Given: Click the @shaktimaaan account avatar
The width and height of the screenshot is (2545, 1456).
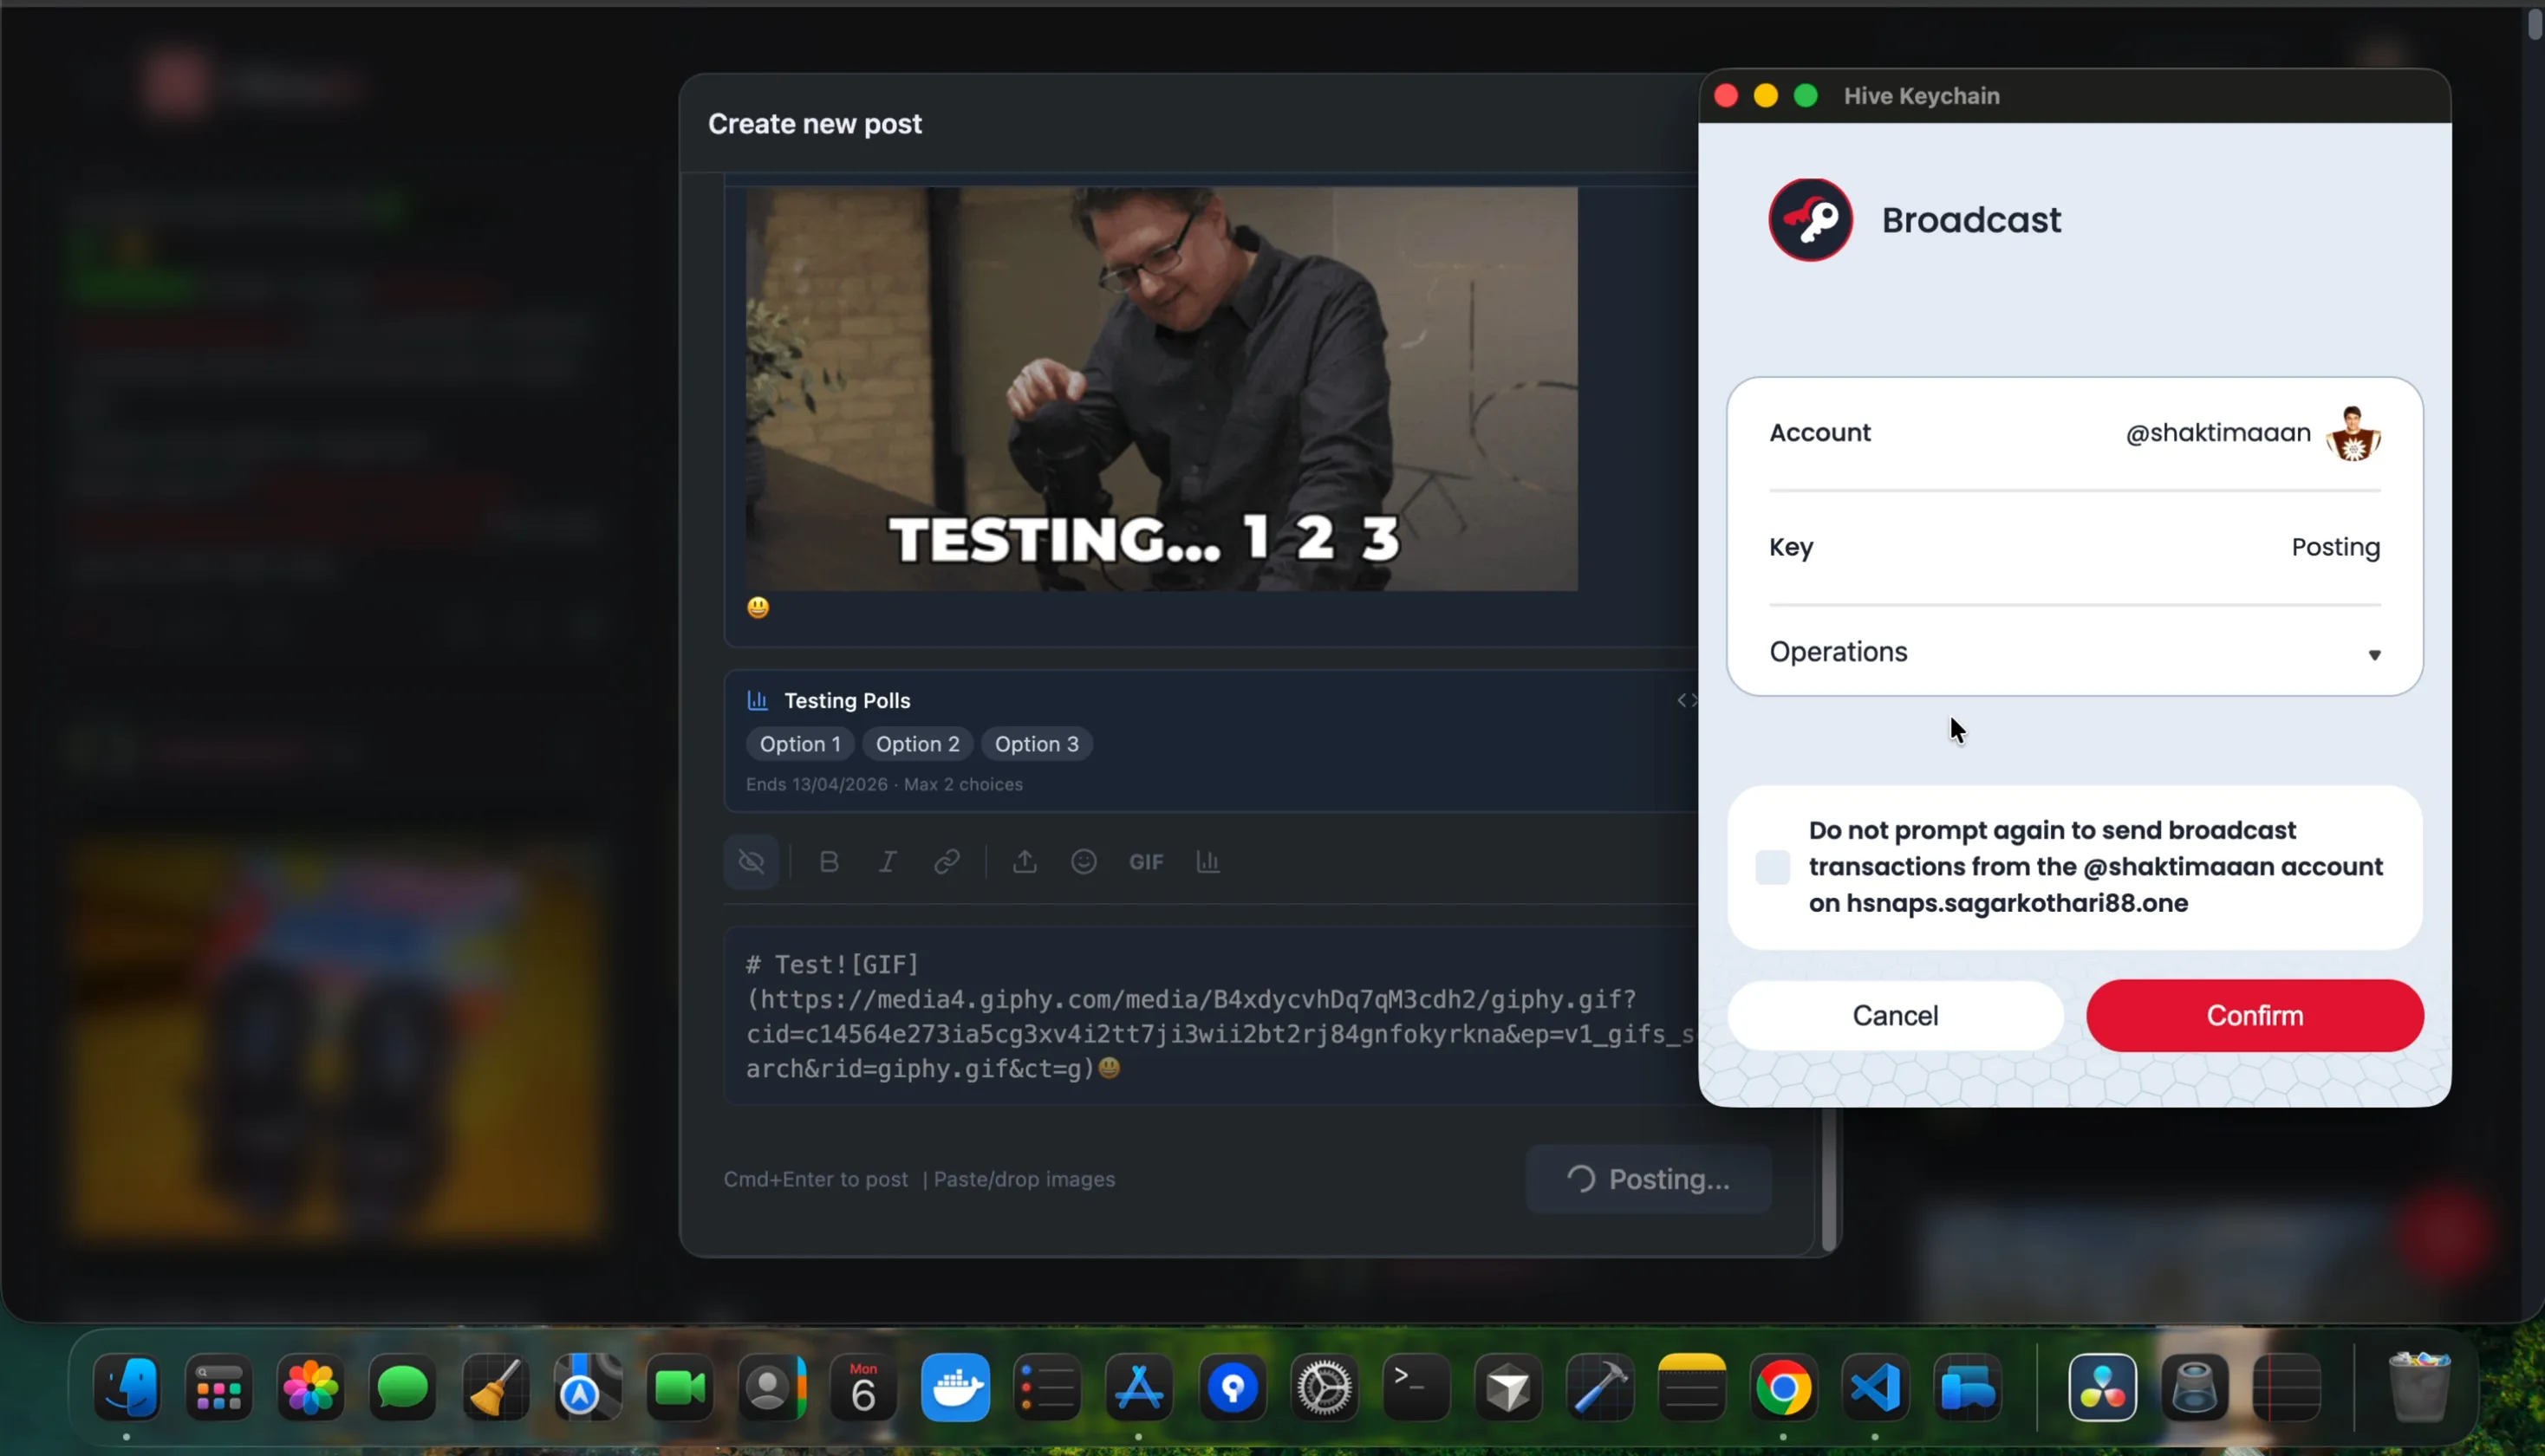Looking at the screenshot, I should click(x=2353, y=434).
